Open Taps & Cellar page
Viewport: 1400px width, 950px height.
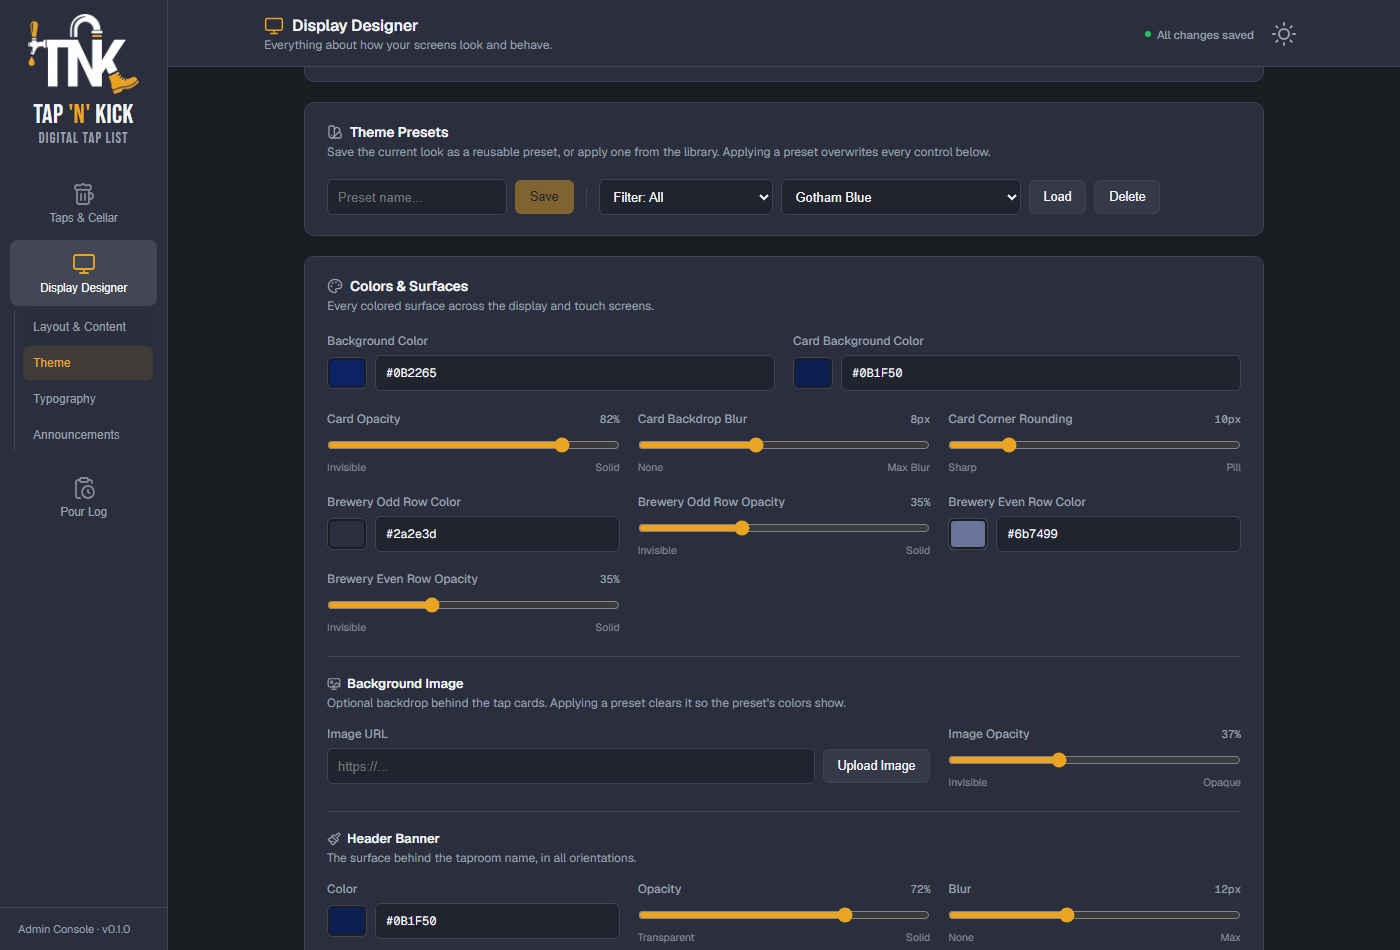click(84, 203)
